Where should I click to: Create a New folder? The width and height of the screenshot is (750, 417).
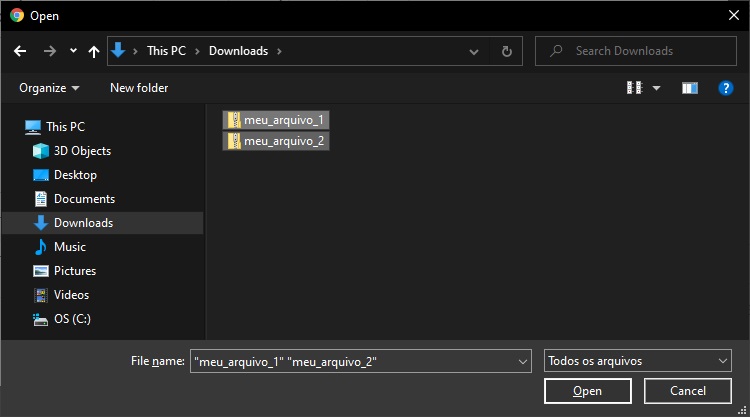139,88
